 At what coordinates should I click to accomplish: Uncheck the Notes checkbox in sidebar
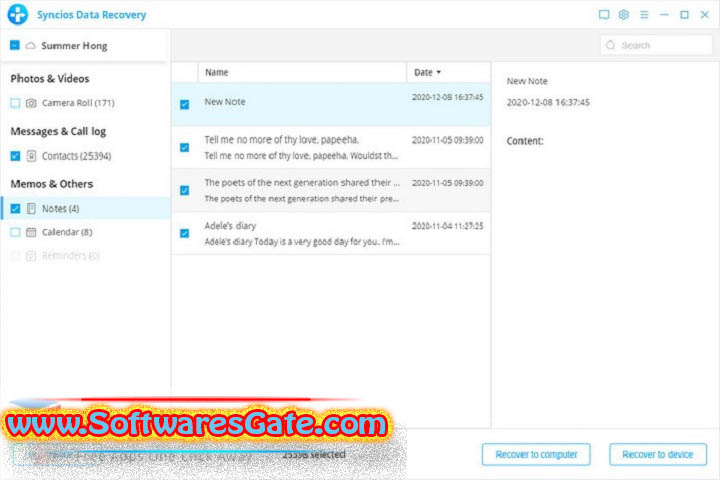(15, 209)
